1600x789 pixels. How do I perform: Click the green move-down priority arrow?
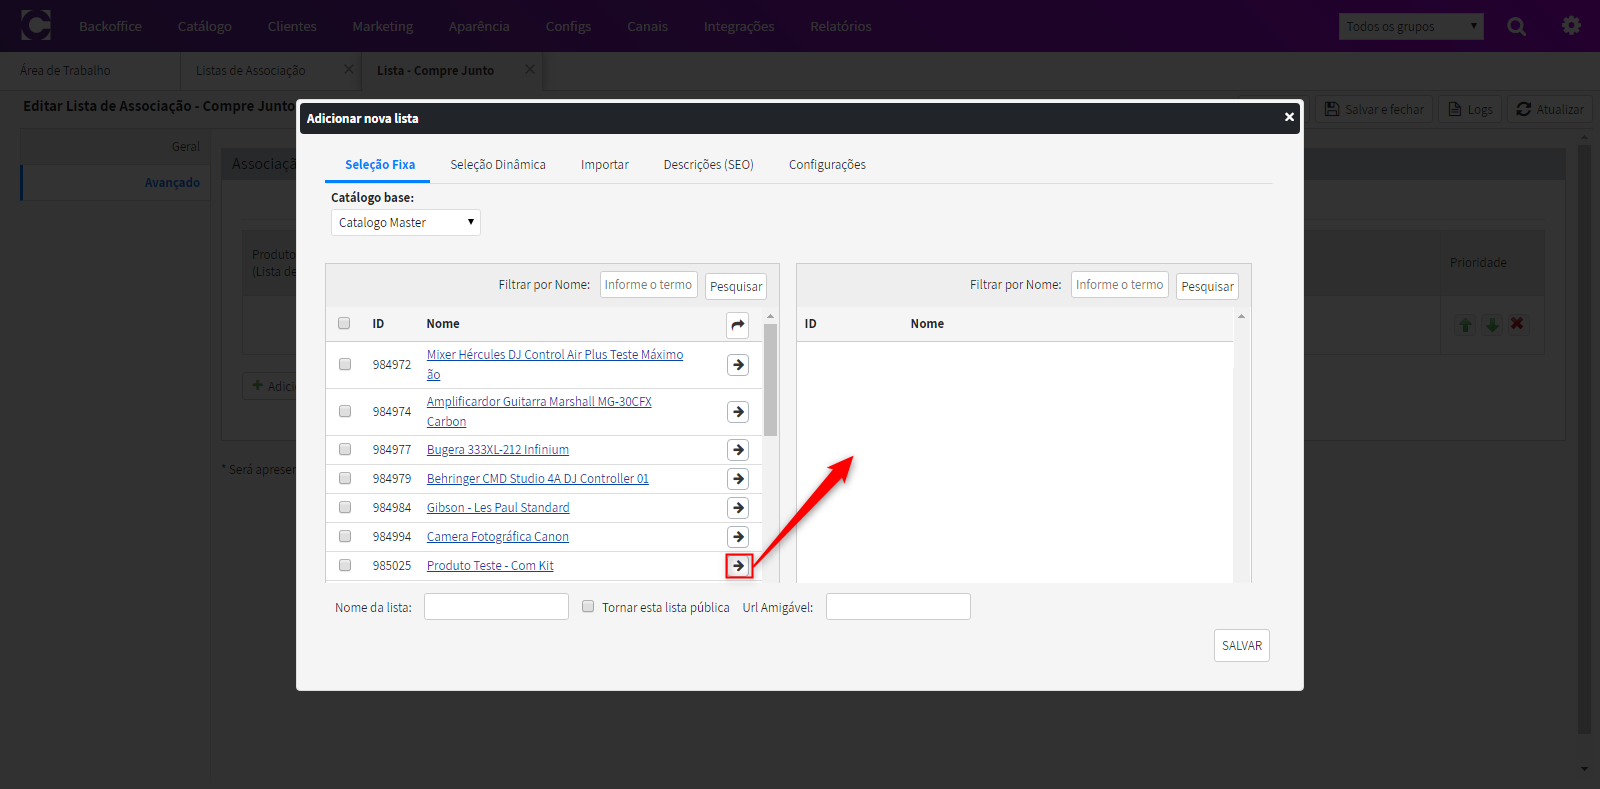(x=1492, y=324)
